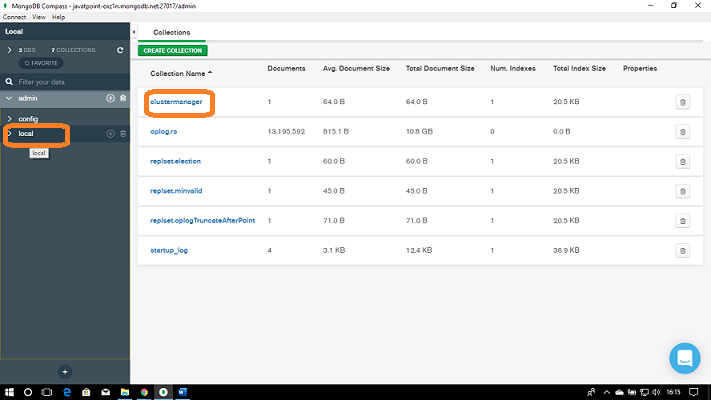Screen dimensions: 711x400
Task: Delete the oplog.rs collection
Action: click(682, 132)
